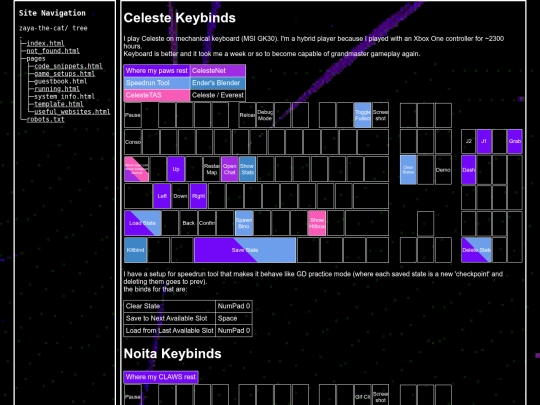Visit the guestbook.html page
The height and width of the screenshot is (405, 540).
point(61,81)
